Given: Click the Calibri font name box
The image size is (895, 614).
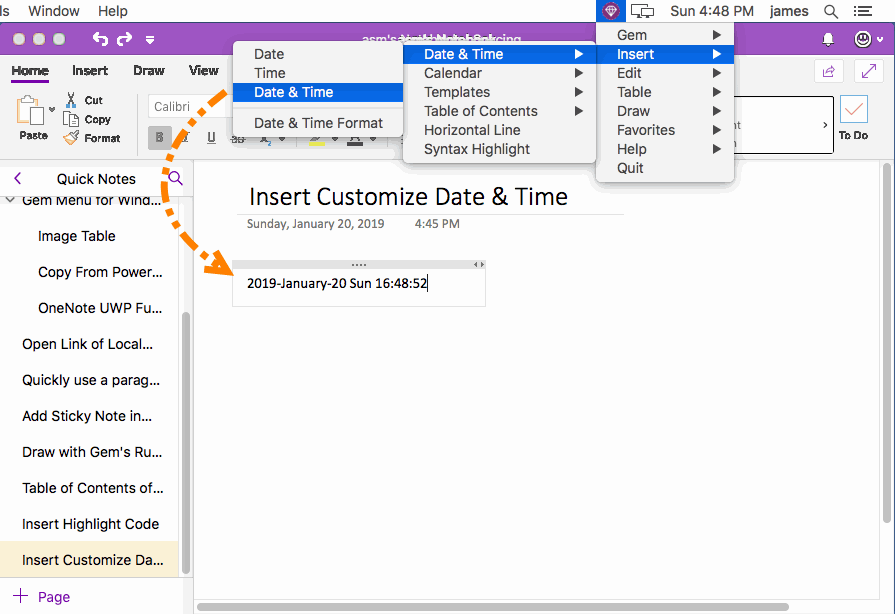Looking at the screenshot, I should coord(191,107).
